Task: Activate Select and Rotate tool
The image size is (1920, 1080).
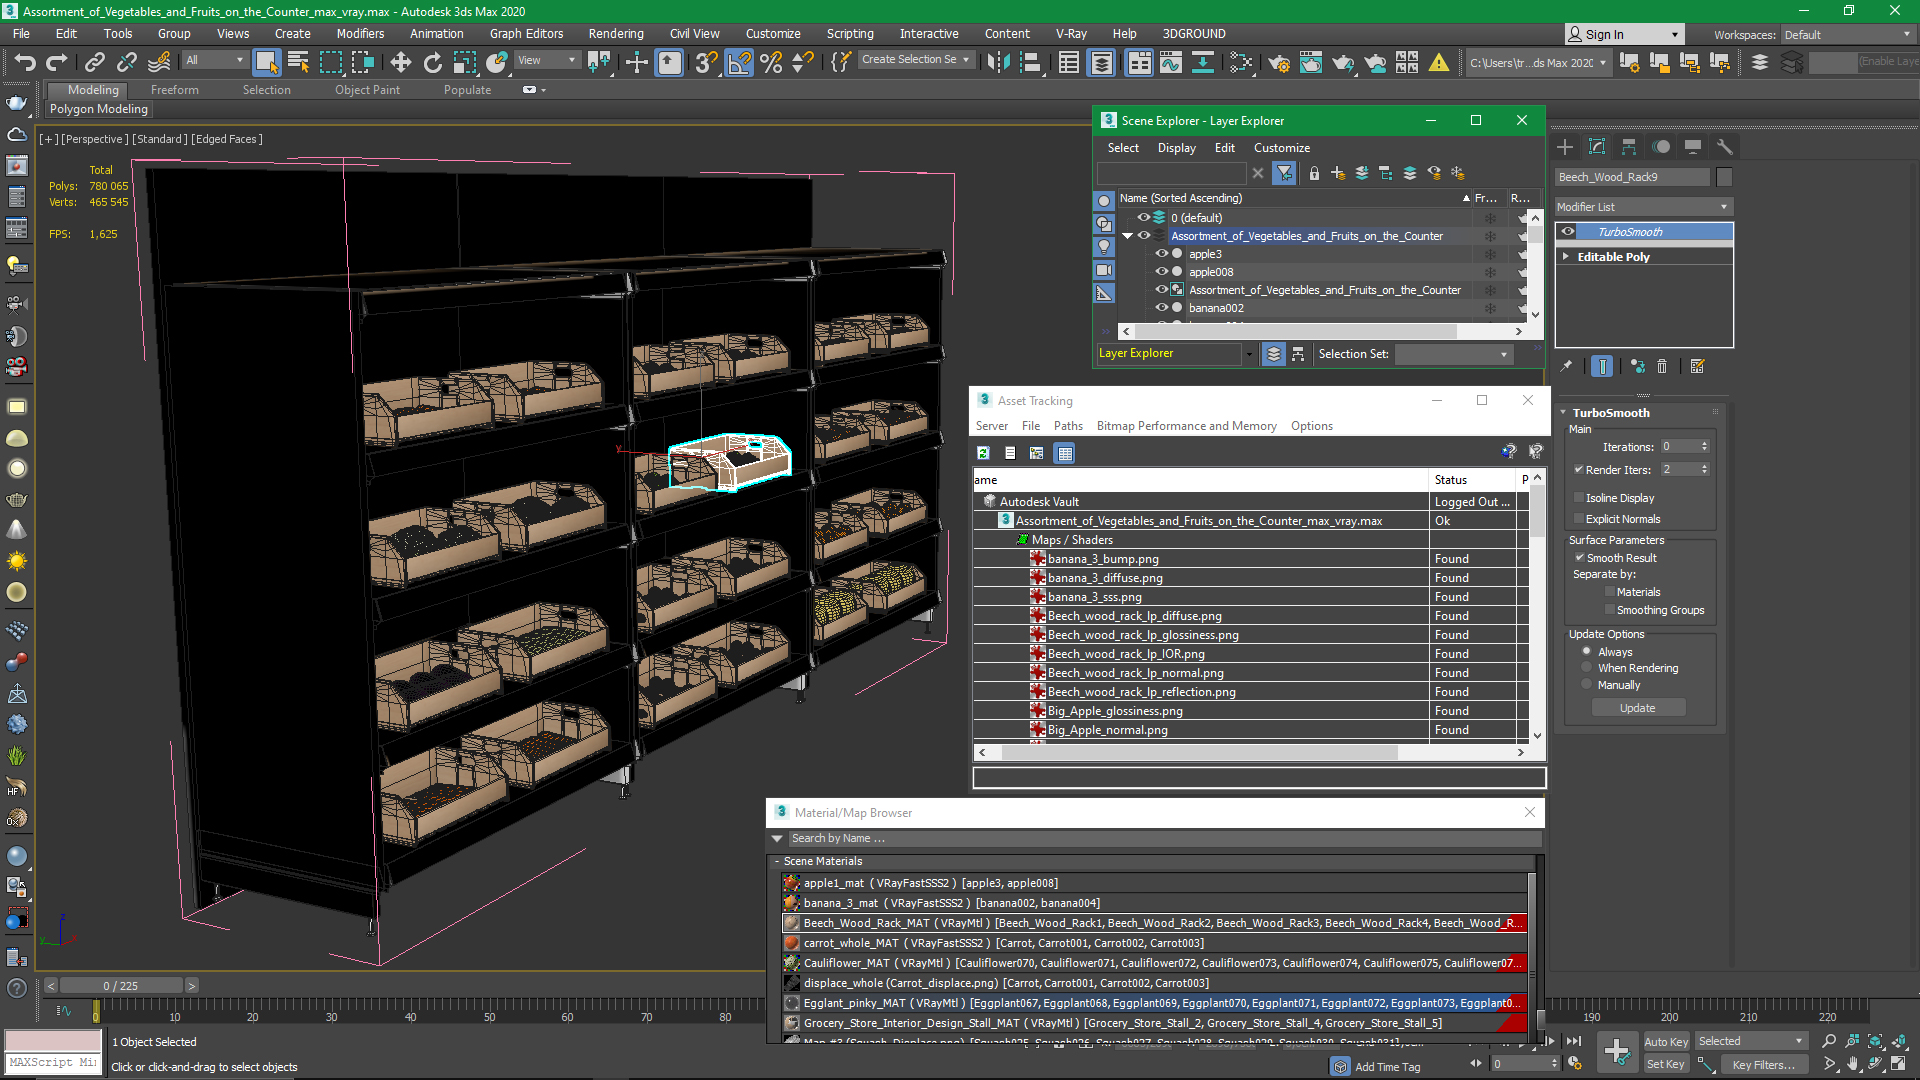Action: (433, 63)
